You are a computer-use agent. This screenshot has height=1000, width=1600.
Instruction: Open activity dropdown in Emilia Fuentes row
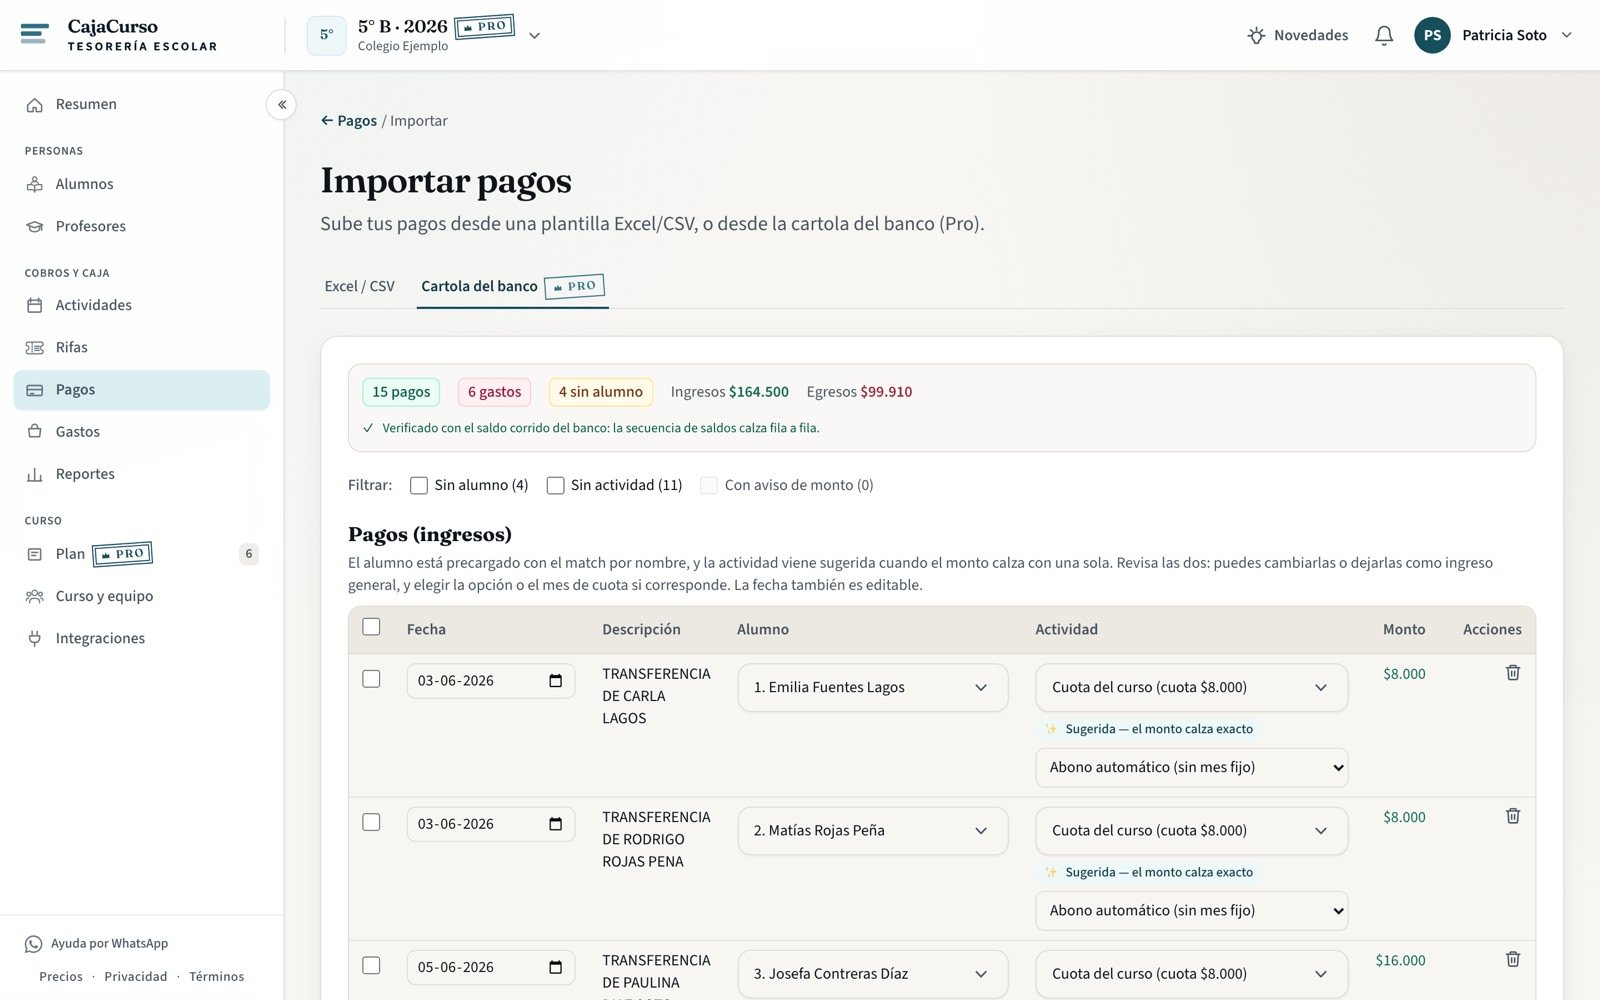click(x=1191, y=688)
